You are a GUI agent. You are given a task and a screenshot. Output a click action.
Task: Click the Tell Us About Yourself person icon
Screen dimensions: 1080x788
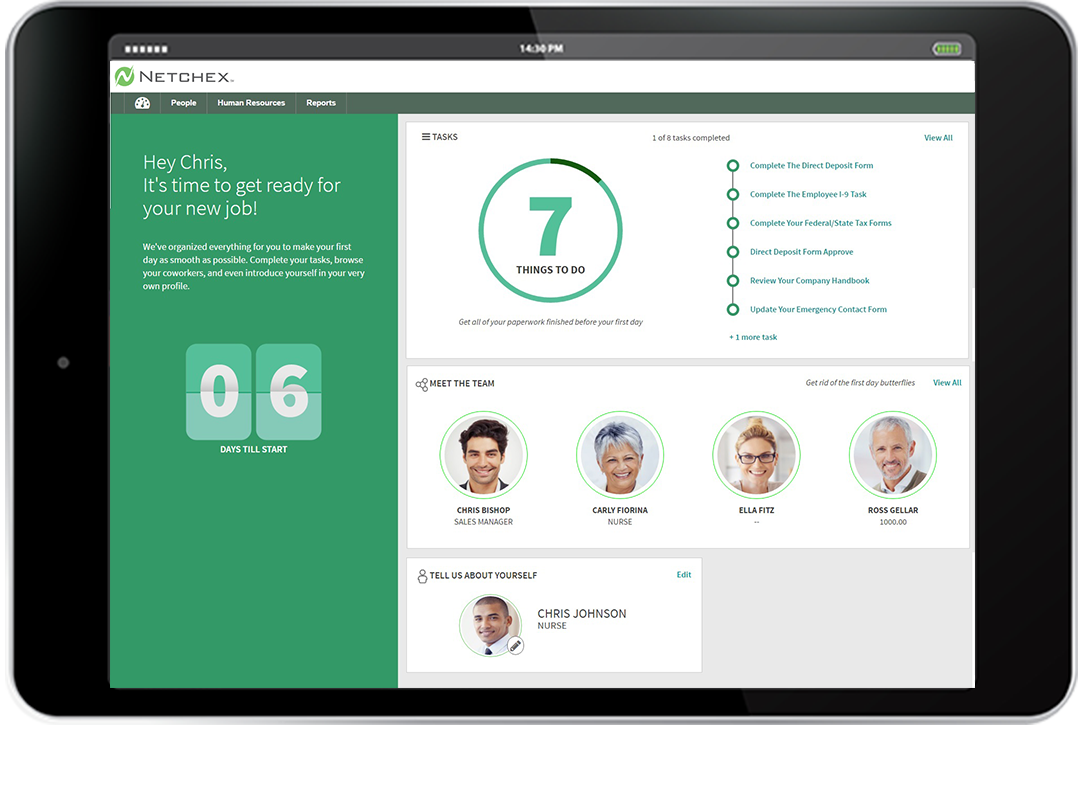coord(422,576)
